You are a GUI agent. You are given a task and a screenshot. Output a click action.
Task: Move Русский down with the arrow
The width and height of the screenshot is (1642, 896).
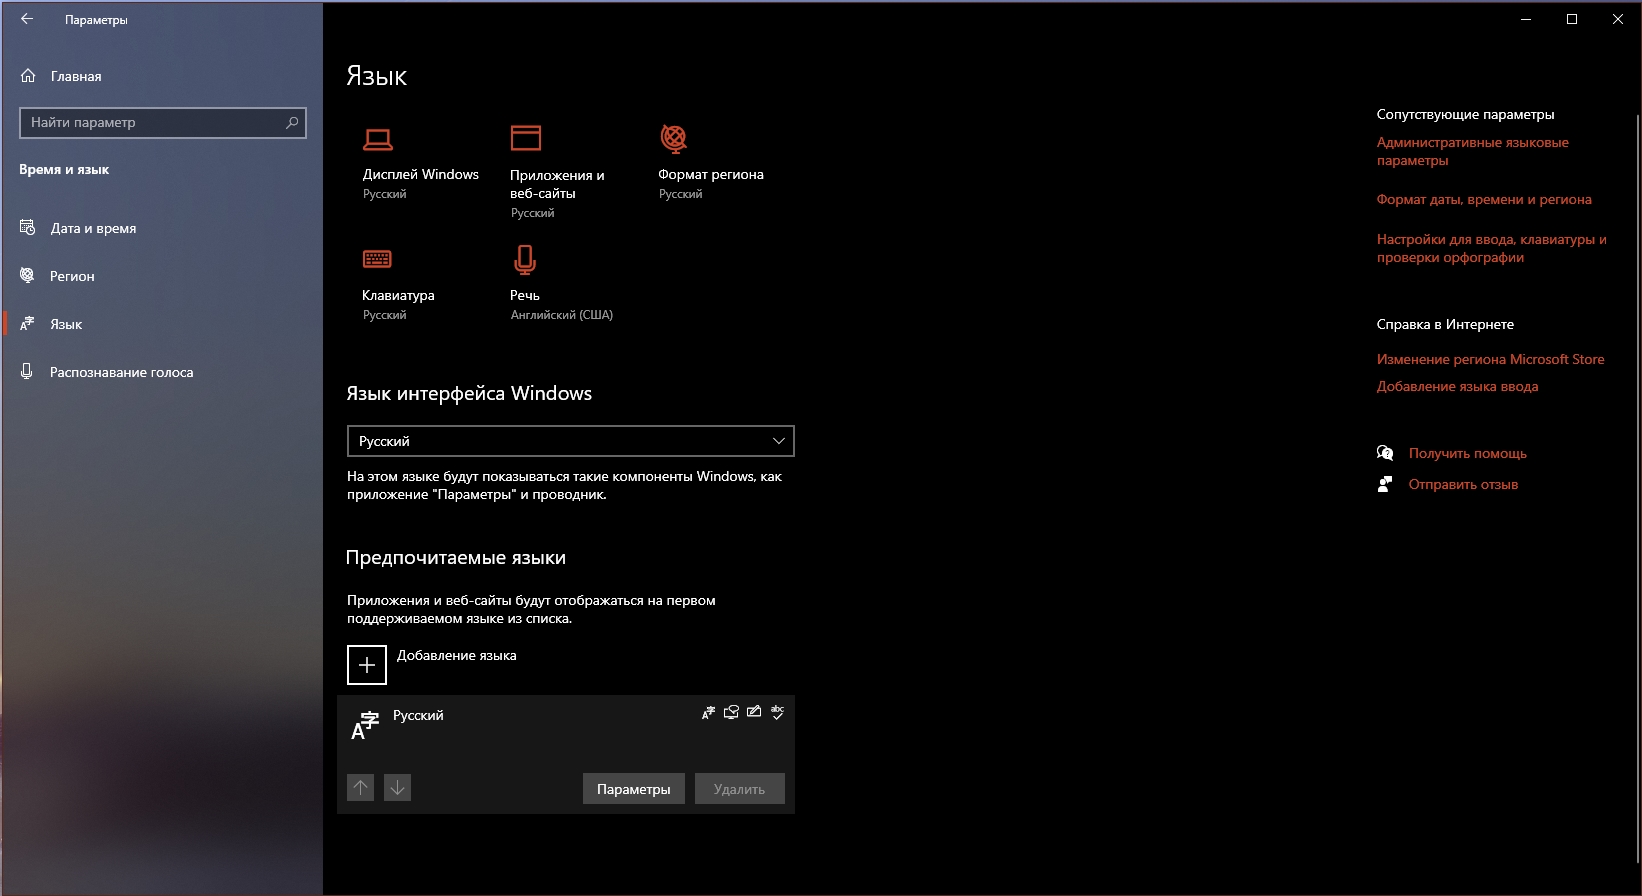397,788
